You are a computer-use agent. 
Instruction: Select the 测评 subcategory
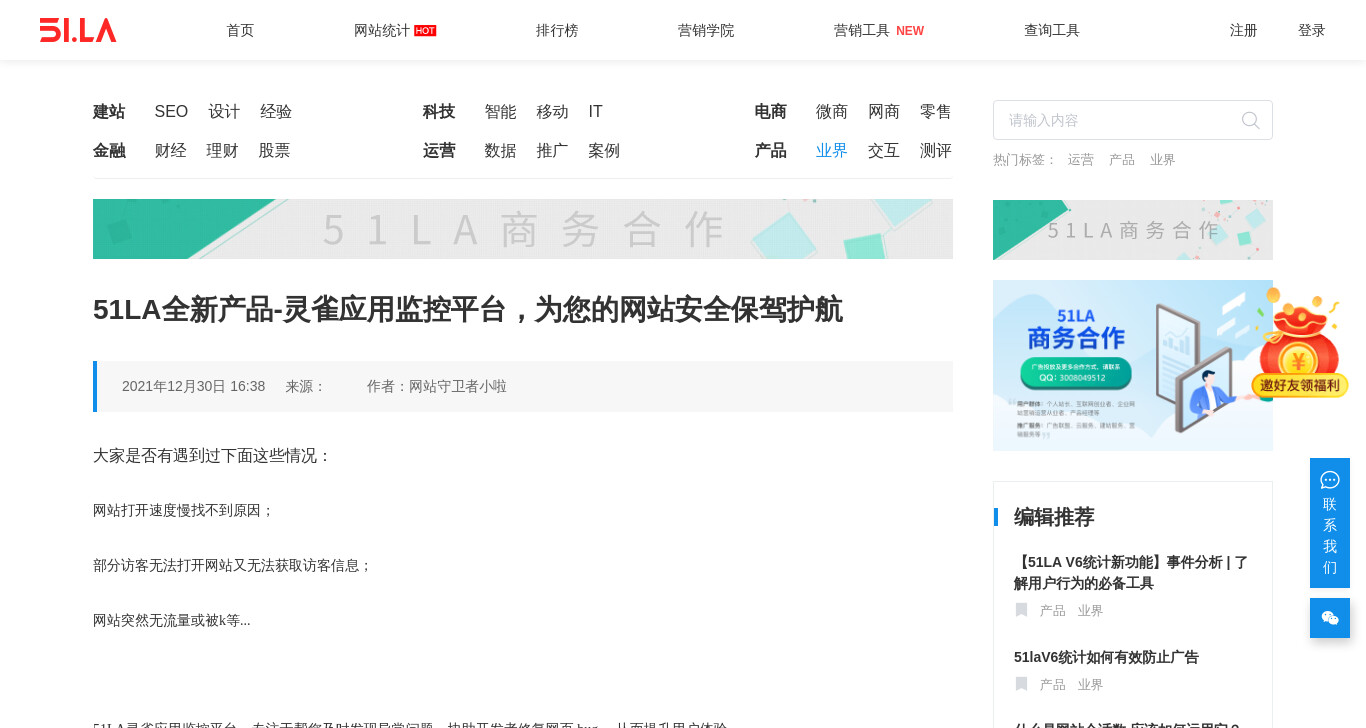coord(936,151)
